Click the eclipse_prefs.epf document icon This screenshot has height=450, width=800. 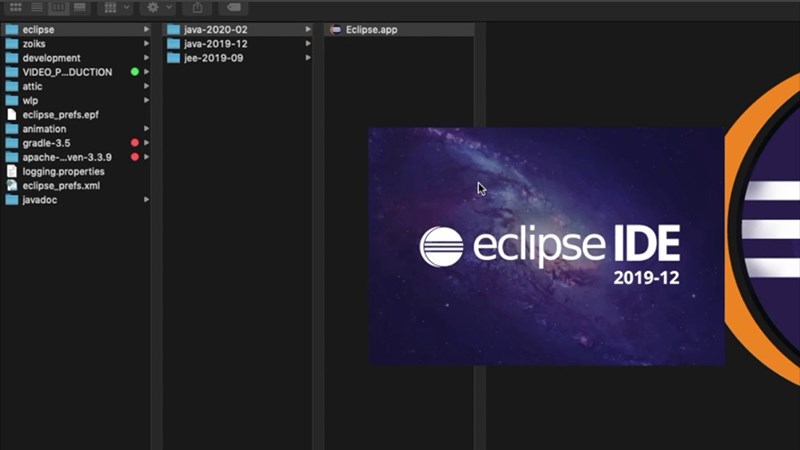click(12, 115)
